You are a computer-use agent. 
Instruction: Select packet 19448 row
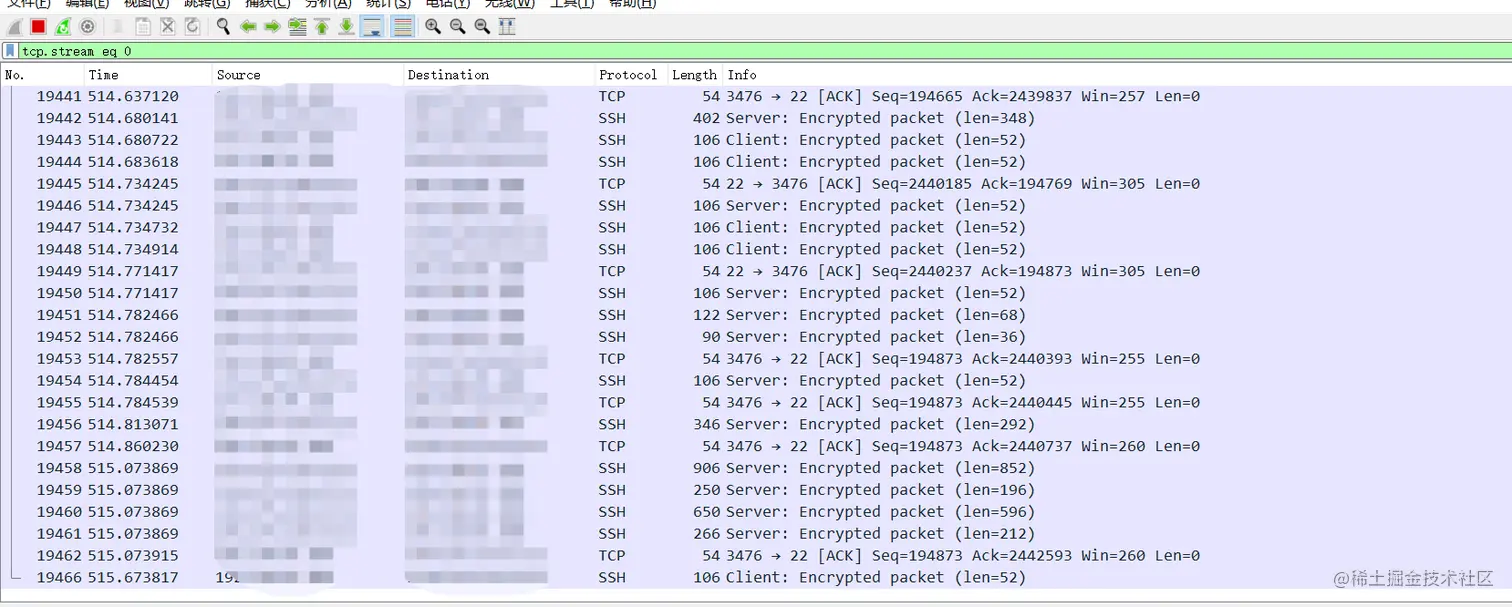tap(756, 249)
